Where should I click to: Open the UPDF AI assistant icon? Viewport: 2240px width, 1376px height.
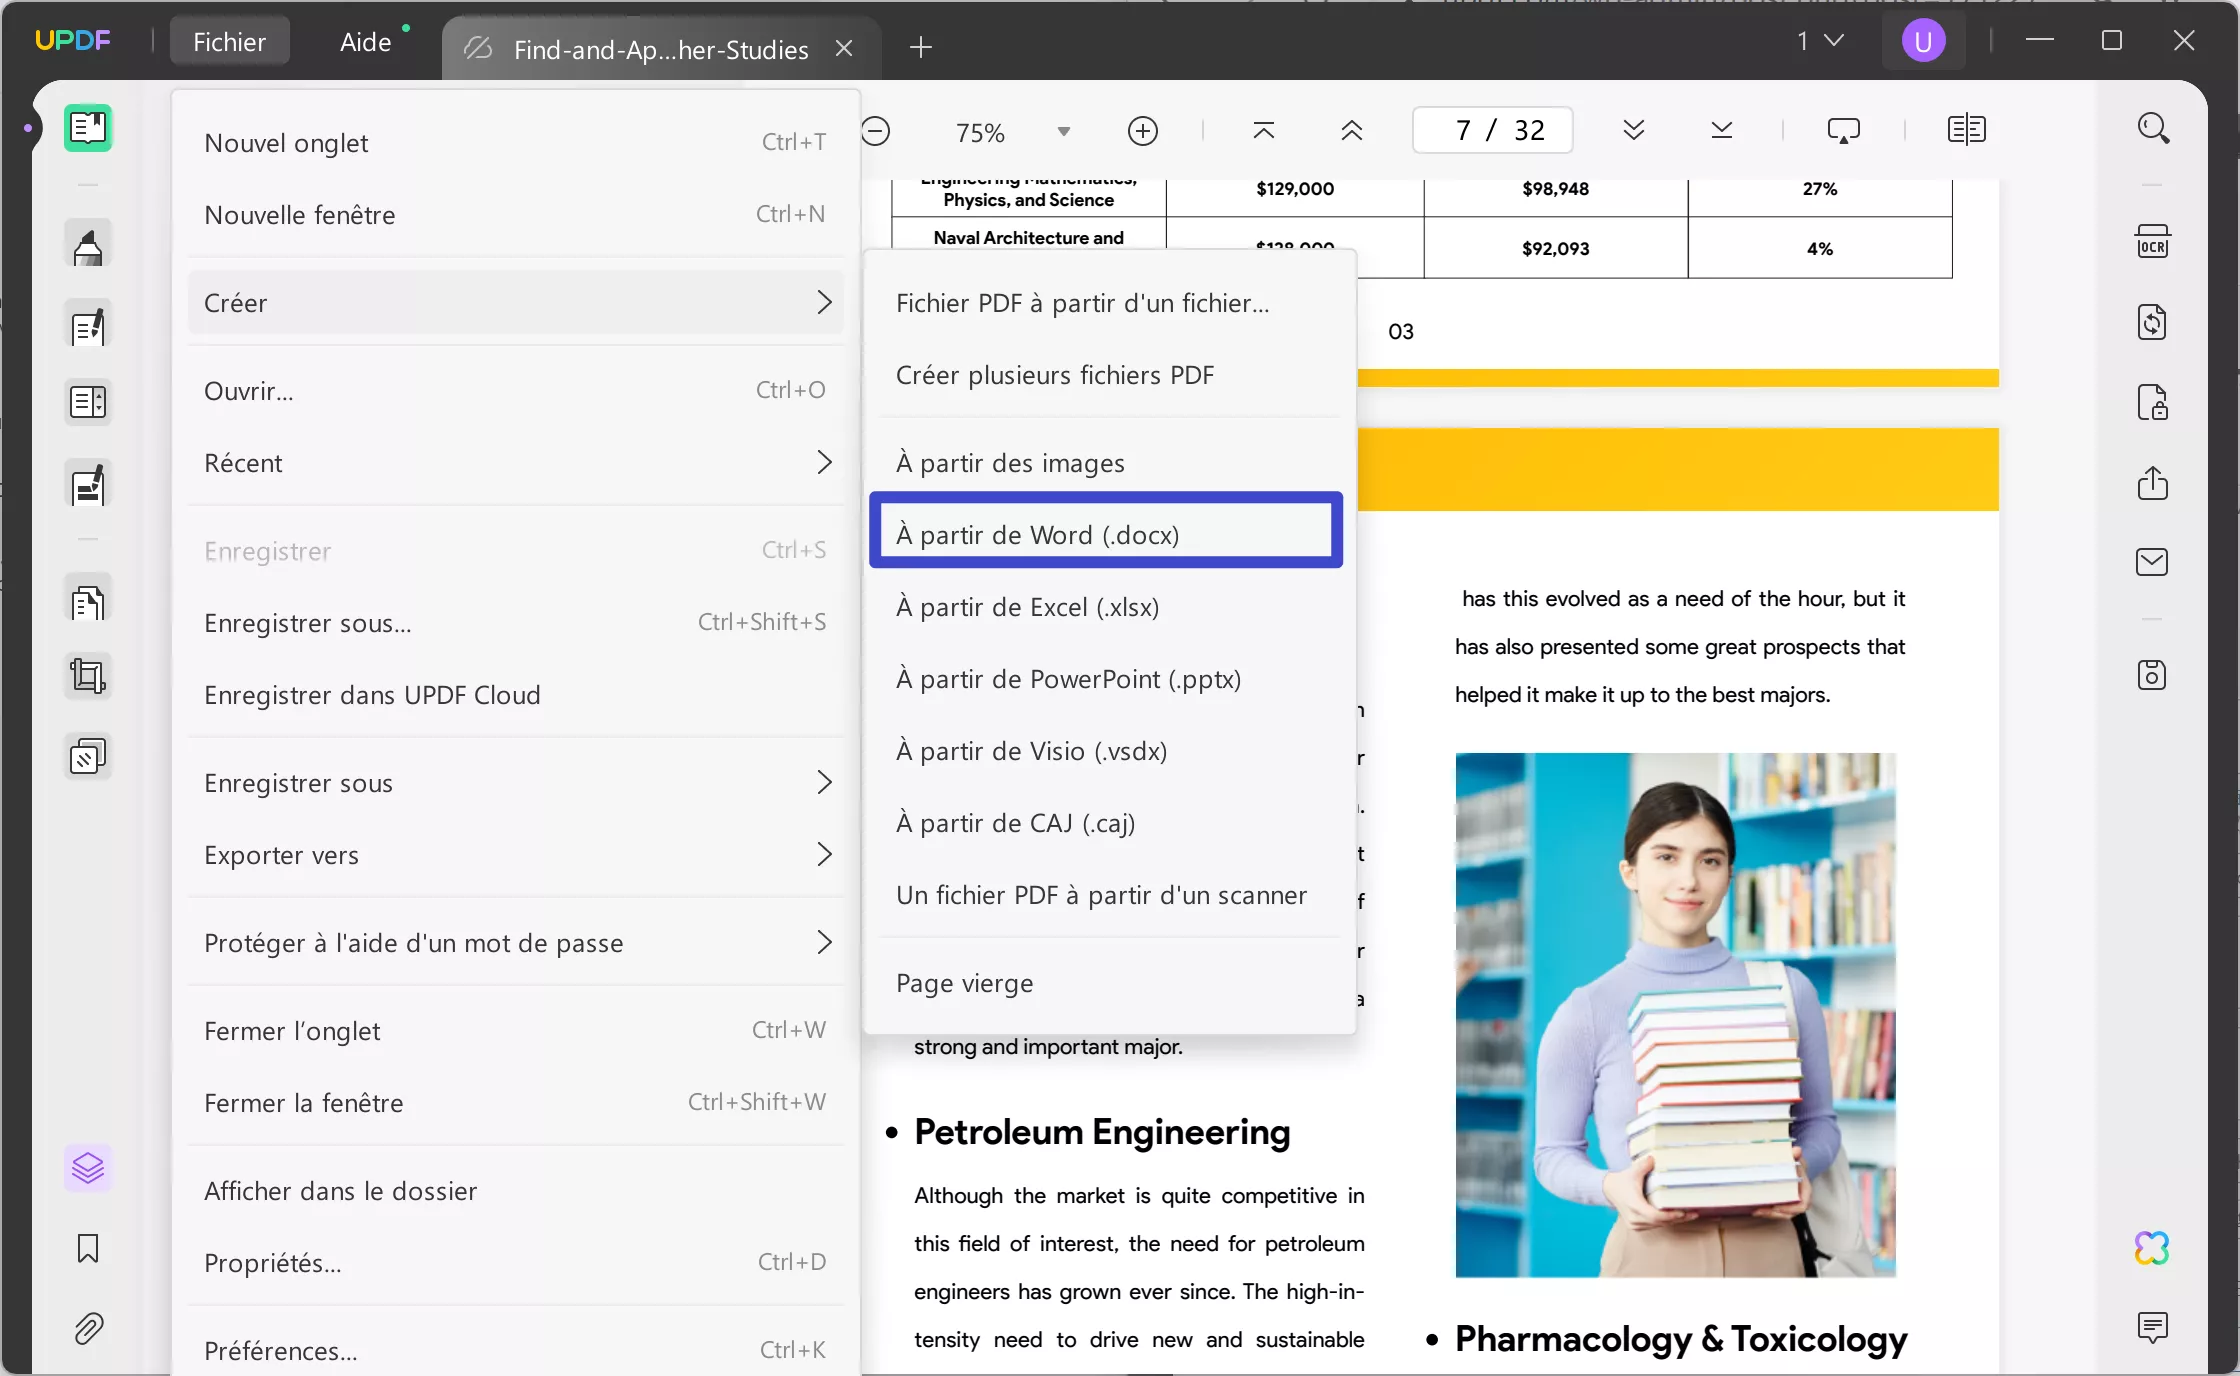2153,1248
